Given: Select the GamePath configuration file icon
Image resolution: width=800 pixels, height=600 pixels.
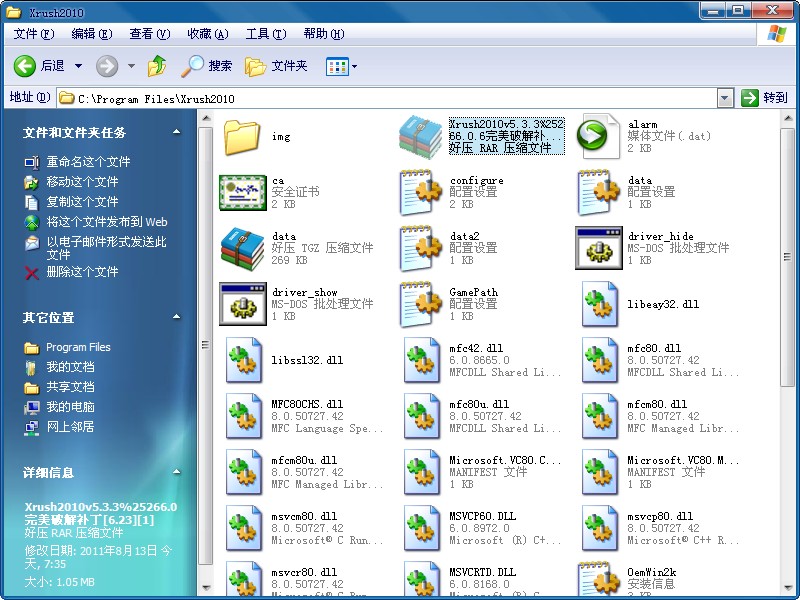Looking at the screenshot, I should click(421, 304).
